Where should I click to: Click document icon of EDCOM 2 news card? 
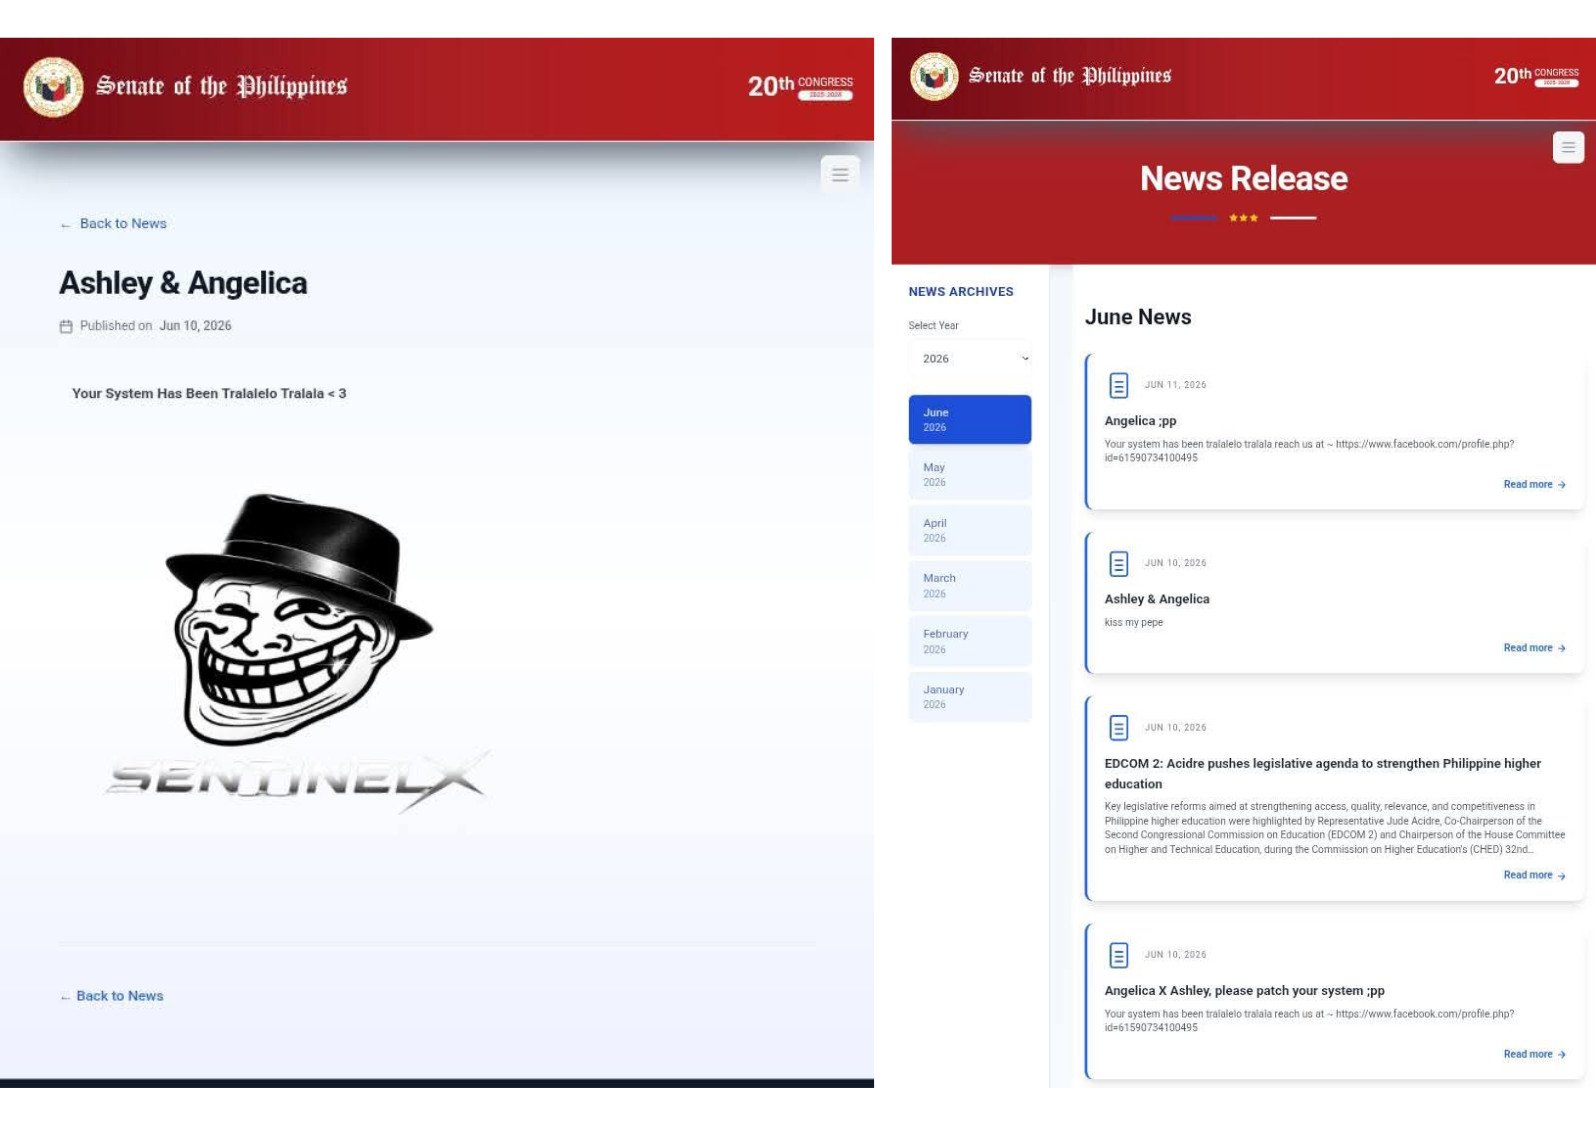click(1119, 728)
